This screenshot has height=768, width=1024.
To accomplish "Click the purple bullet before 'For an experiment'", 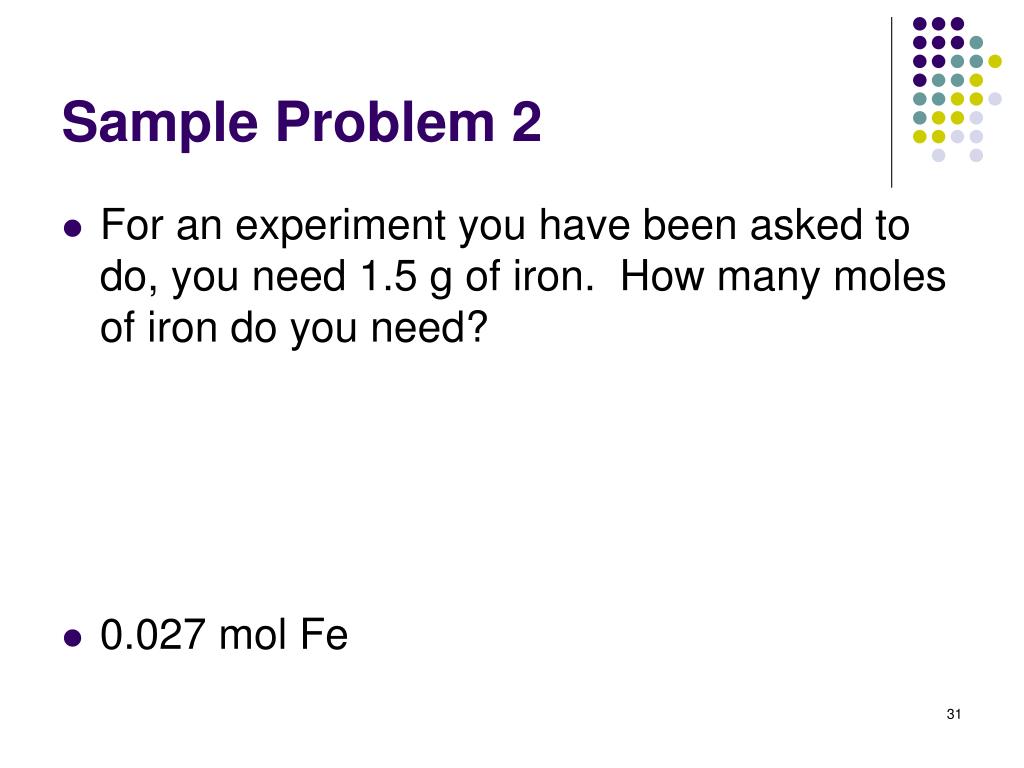I will [73, 228].
